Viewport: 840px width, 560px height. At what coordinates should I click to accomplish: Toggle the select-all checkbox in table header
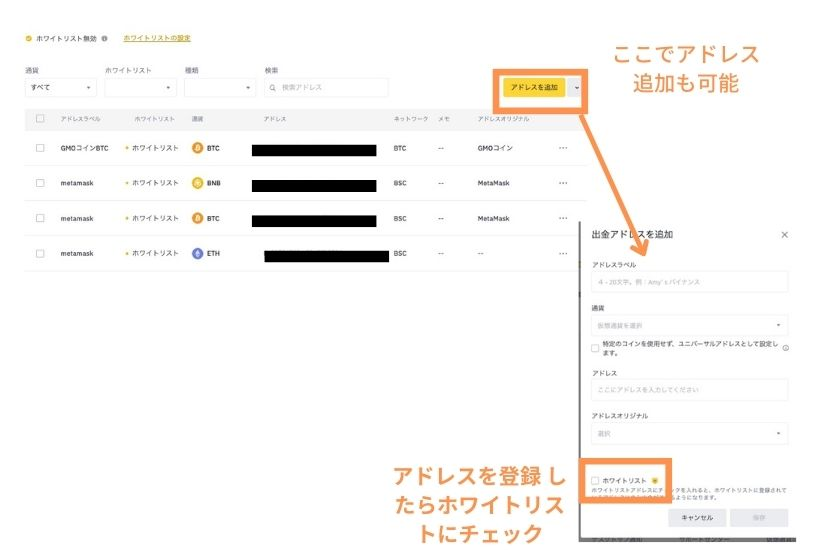coord(40,118)
